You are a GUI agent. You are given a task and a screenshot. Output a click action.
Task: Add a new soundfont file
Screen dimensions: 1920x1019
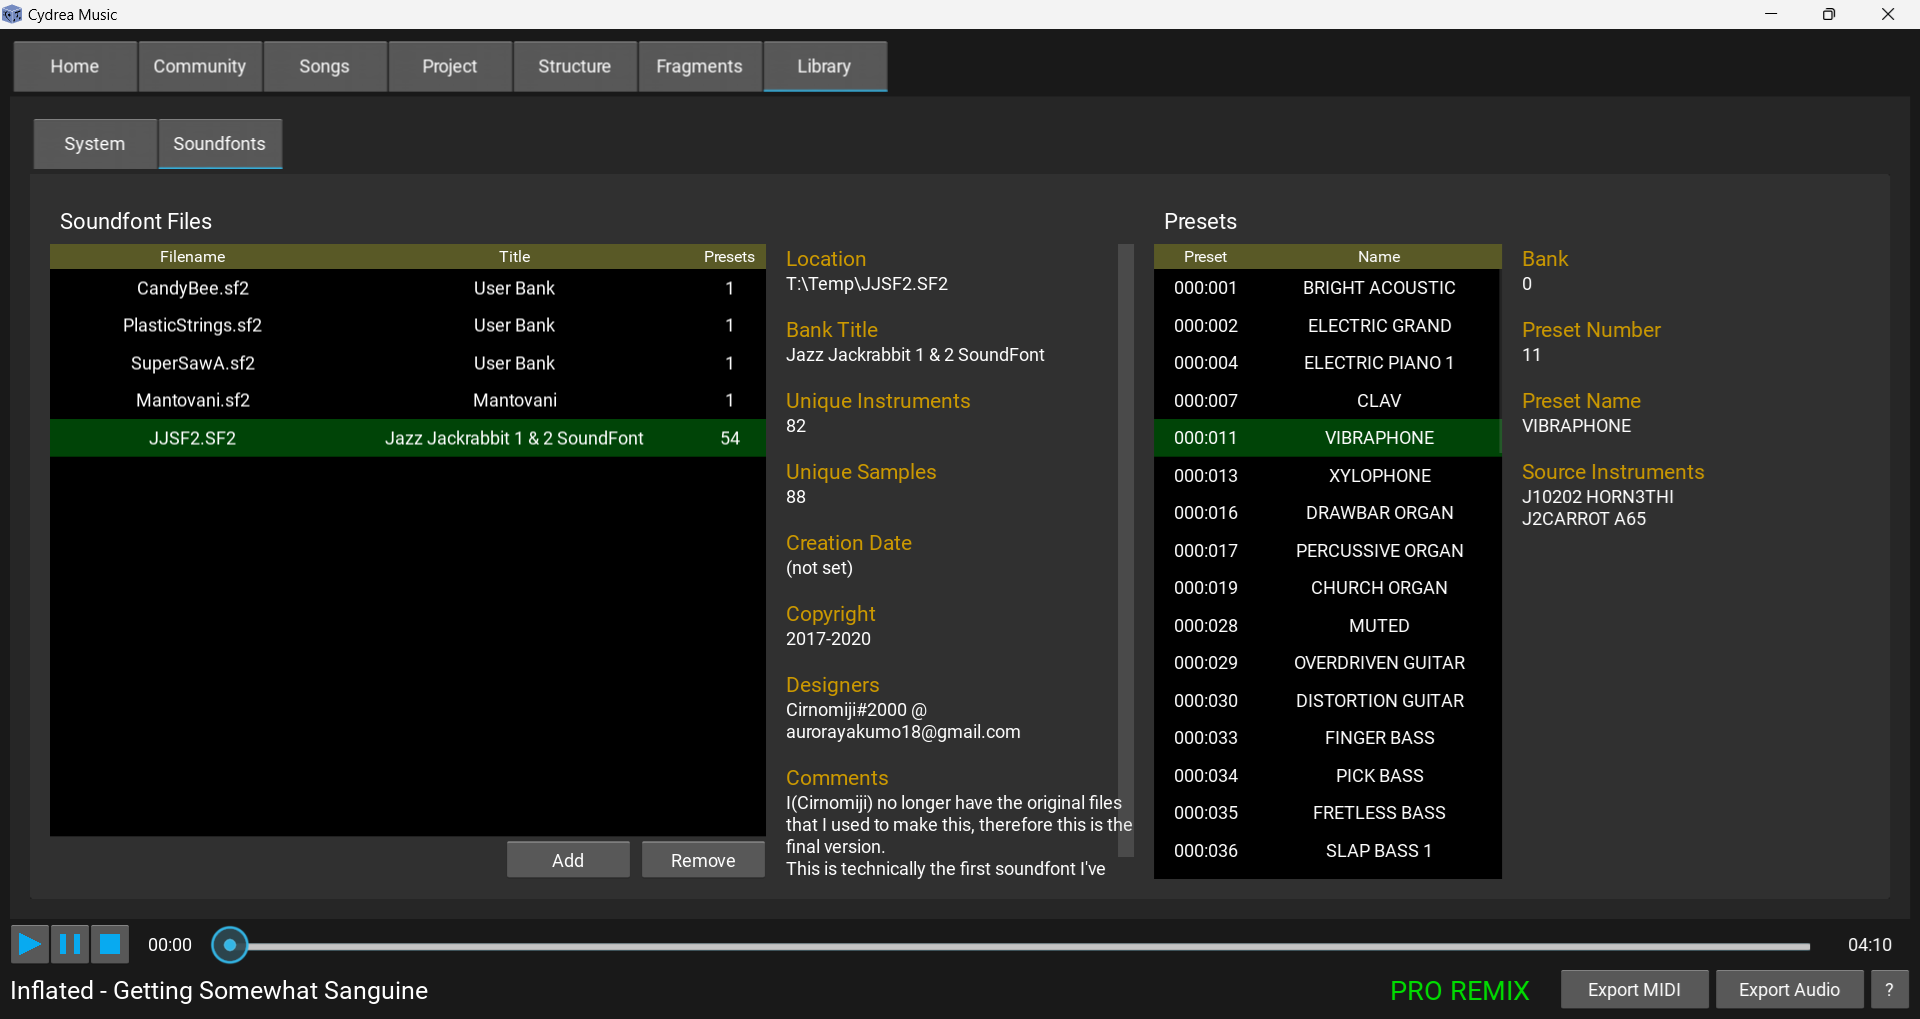[x=568, y=860]
